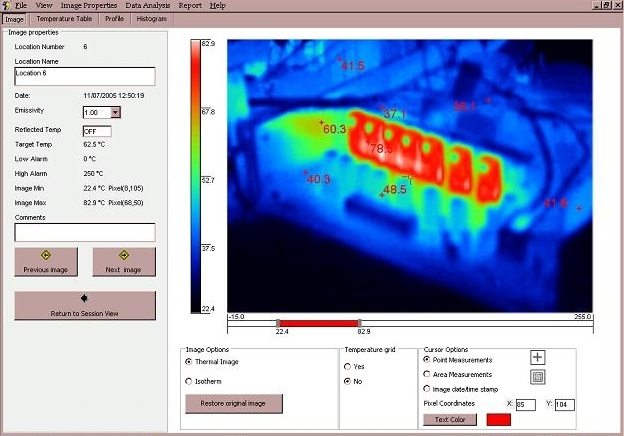Click the area measurement square icon
The image size is (624, 436).
[x=537, y=377]
